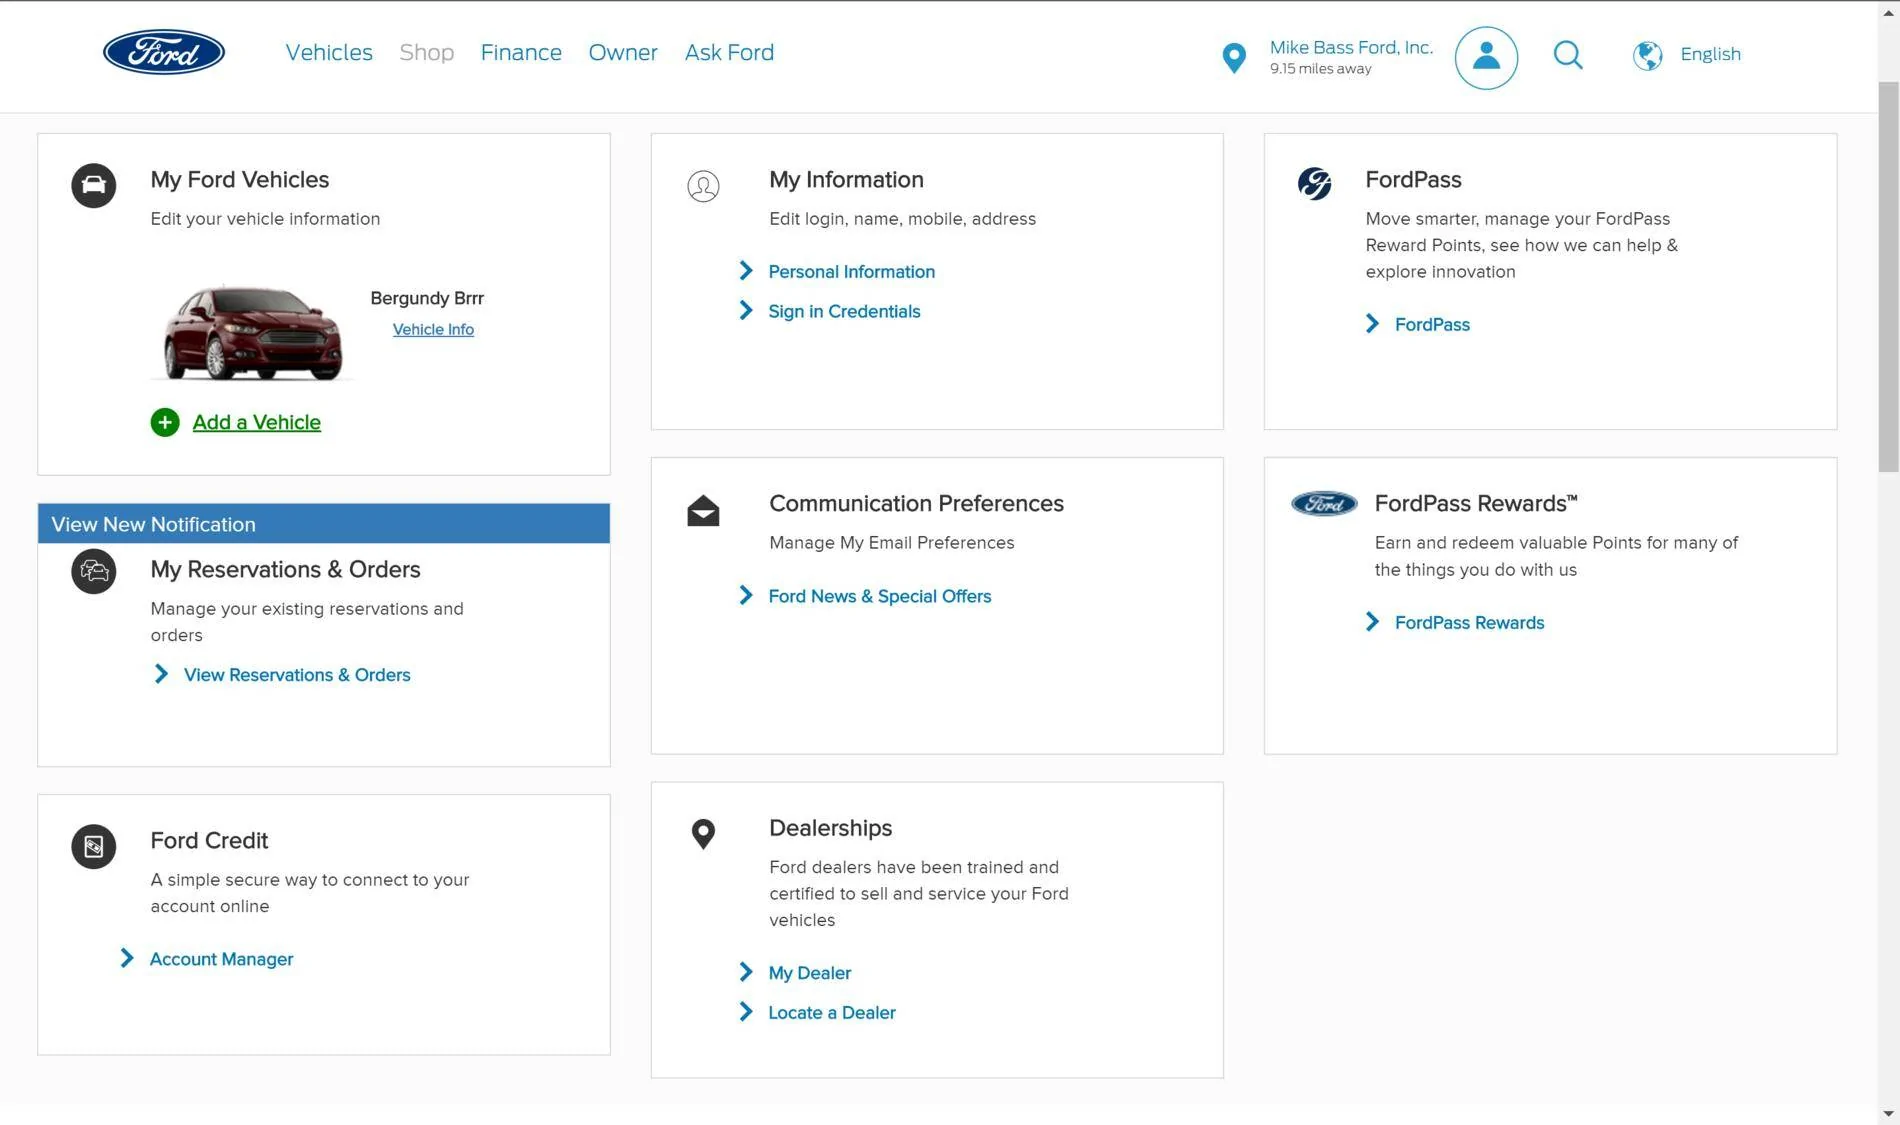Click the Communication Preferences heading
This screenshot has height=1125, width=1900.
(916, 504)
